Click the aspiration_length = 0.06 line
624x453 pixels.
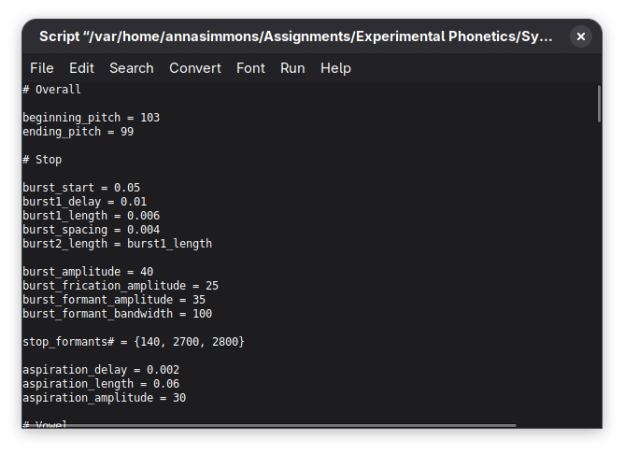(x=101, y=384)
